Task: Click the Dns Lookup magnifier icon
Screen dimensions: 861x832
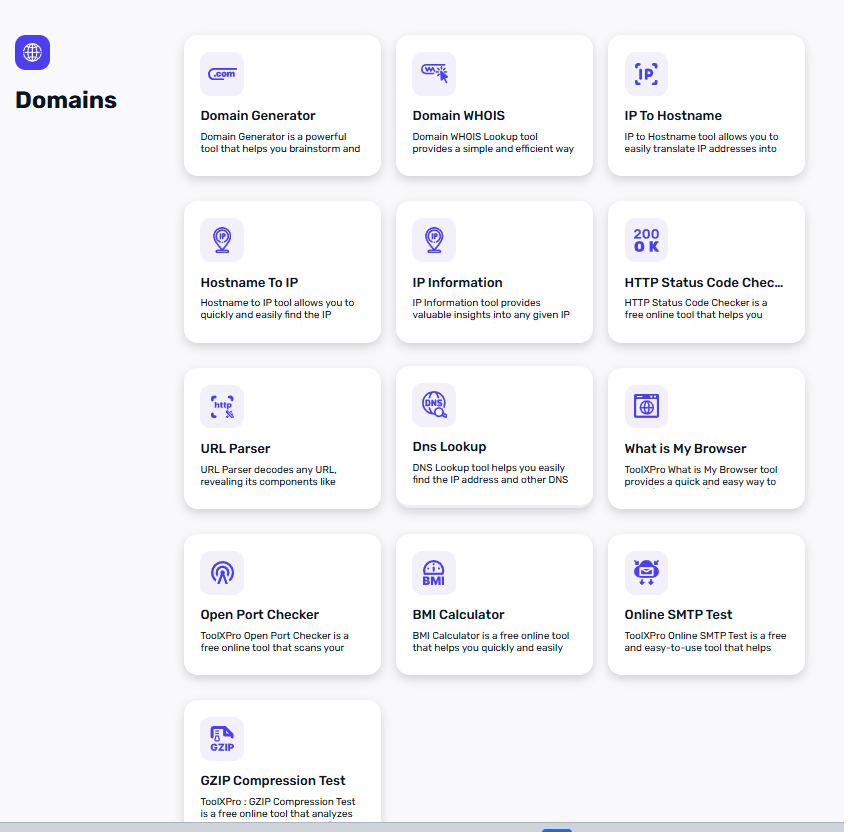Action: (x=433, y=406)
